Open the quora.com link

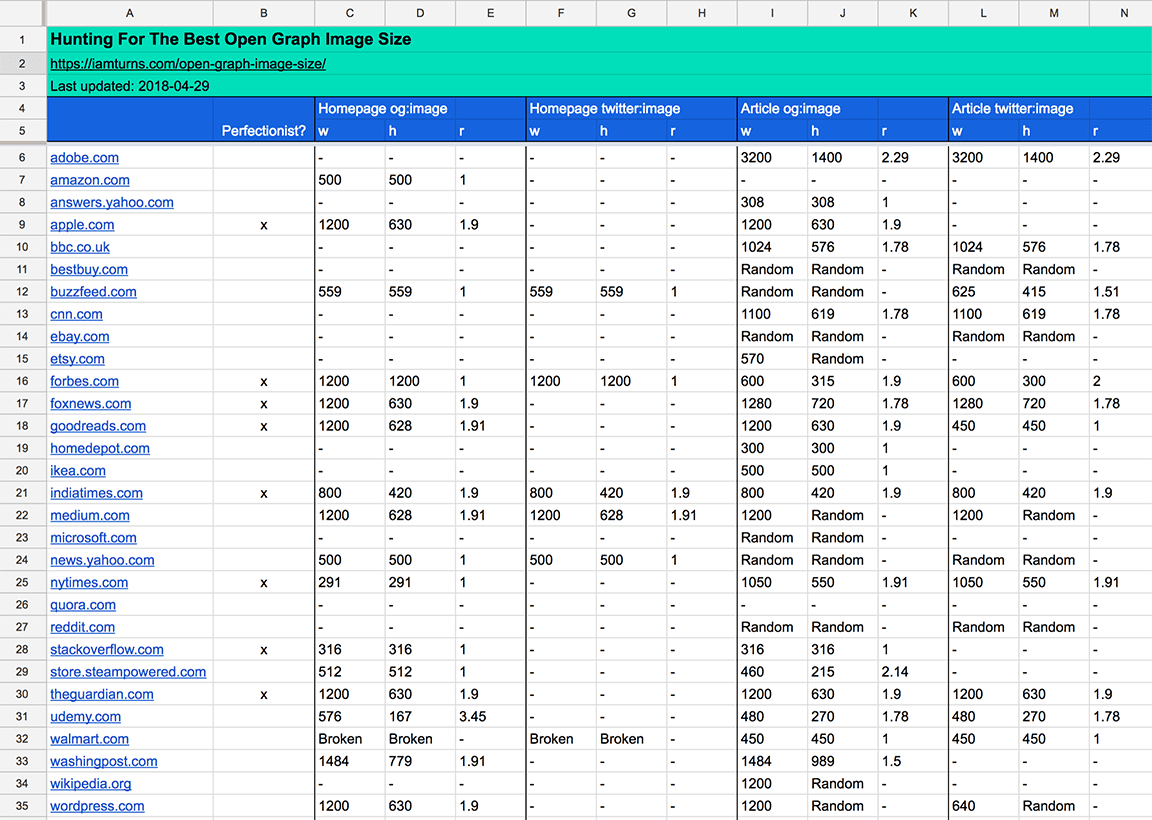(x=83, y=605)
